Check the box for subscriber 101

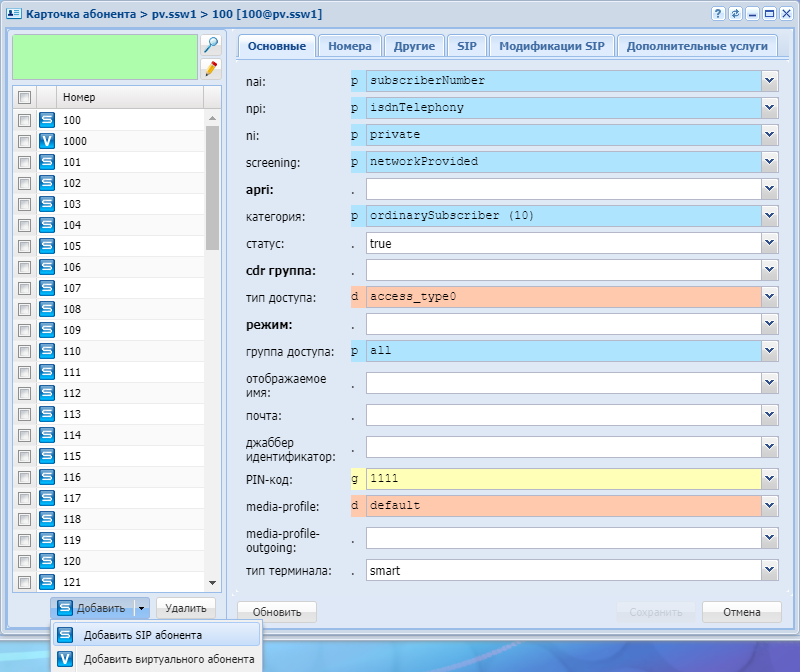pos(25,162)
